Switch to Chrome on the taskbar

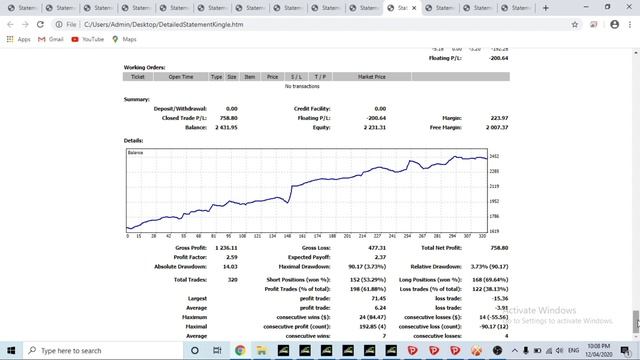(x=240, y=351)
